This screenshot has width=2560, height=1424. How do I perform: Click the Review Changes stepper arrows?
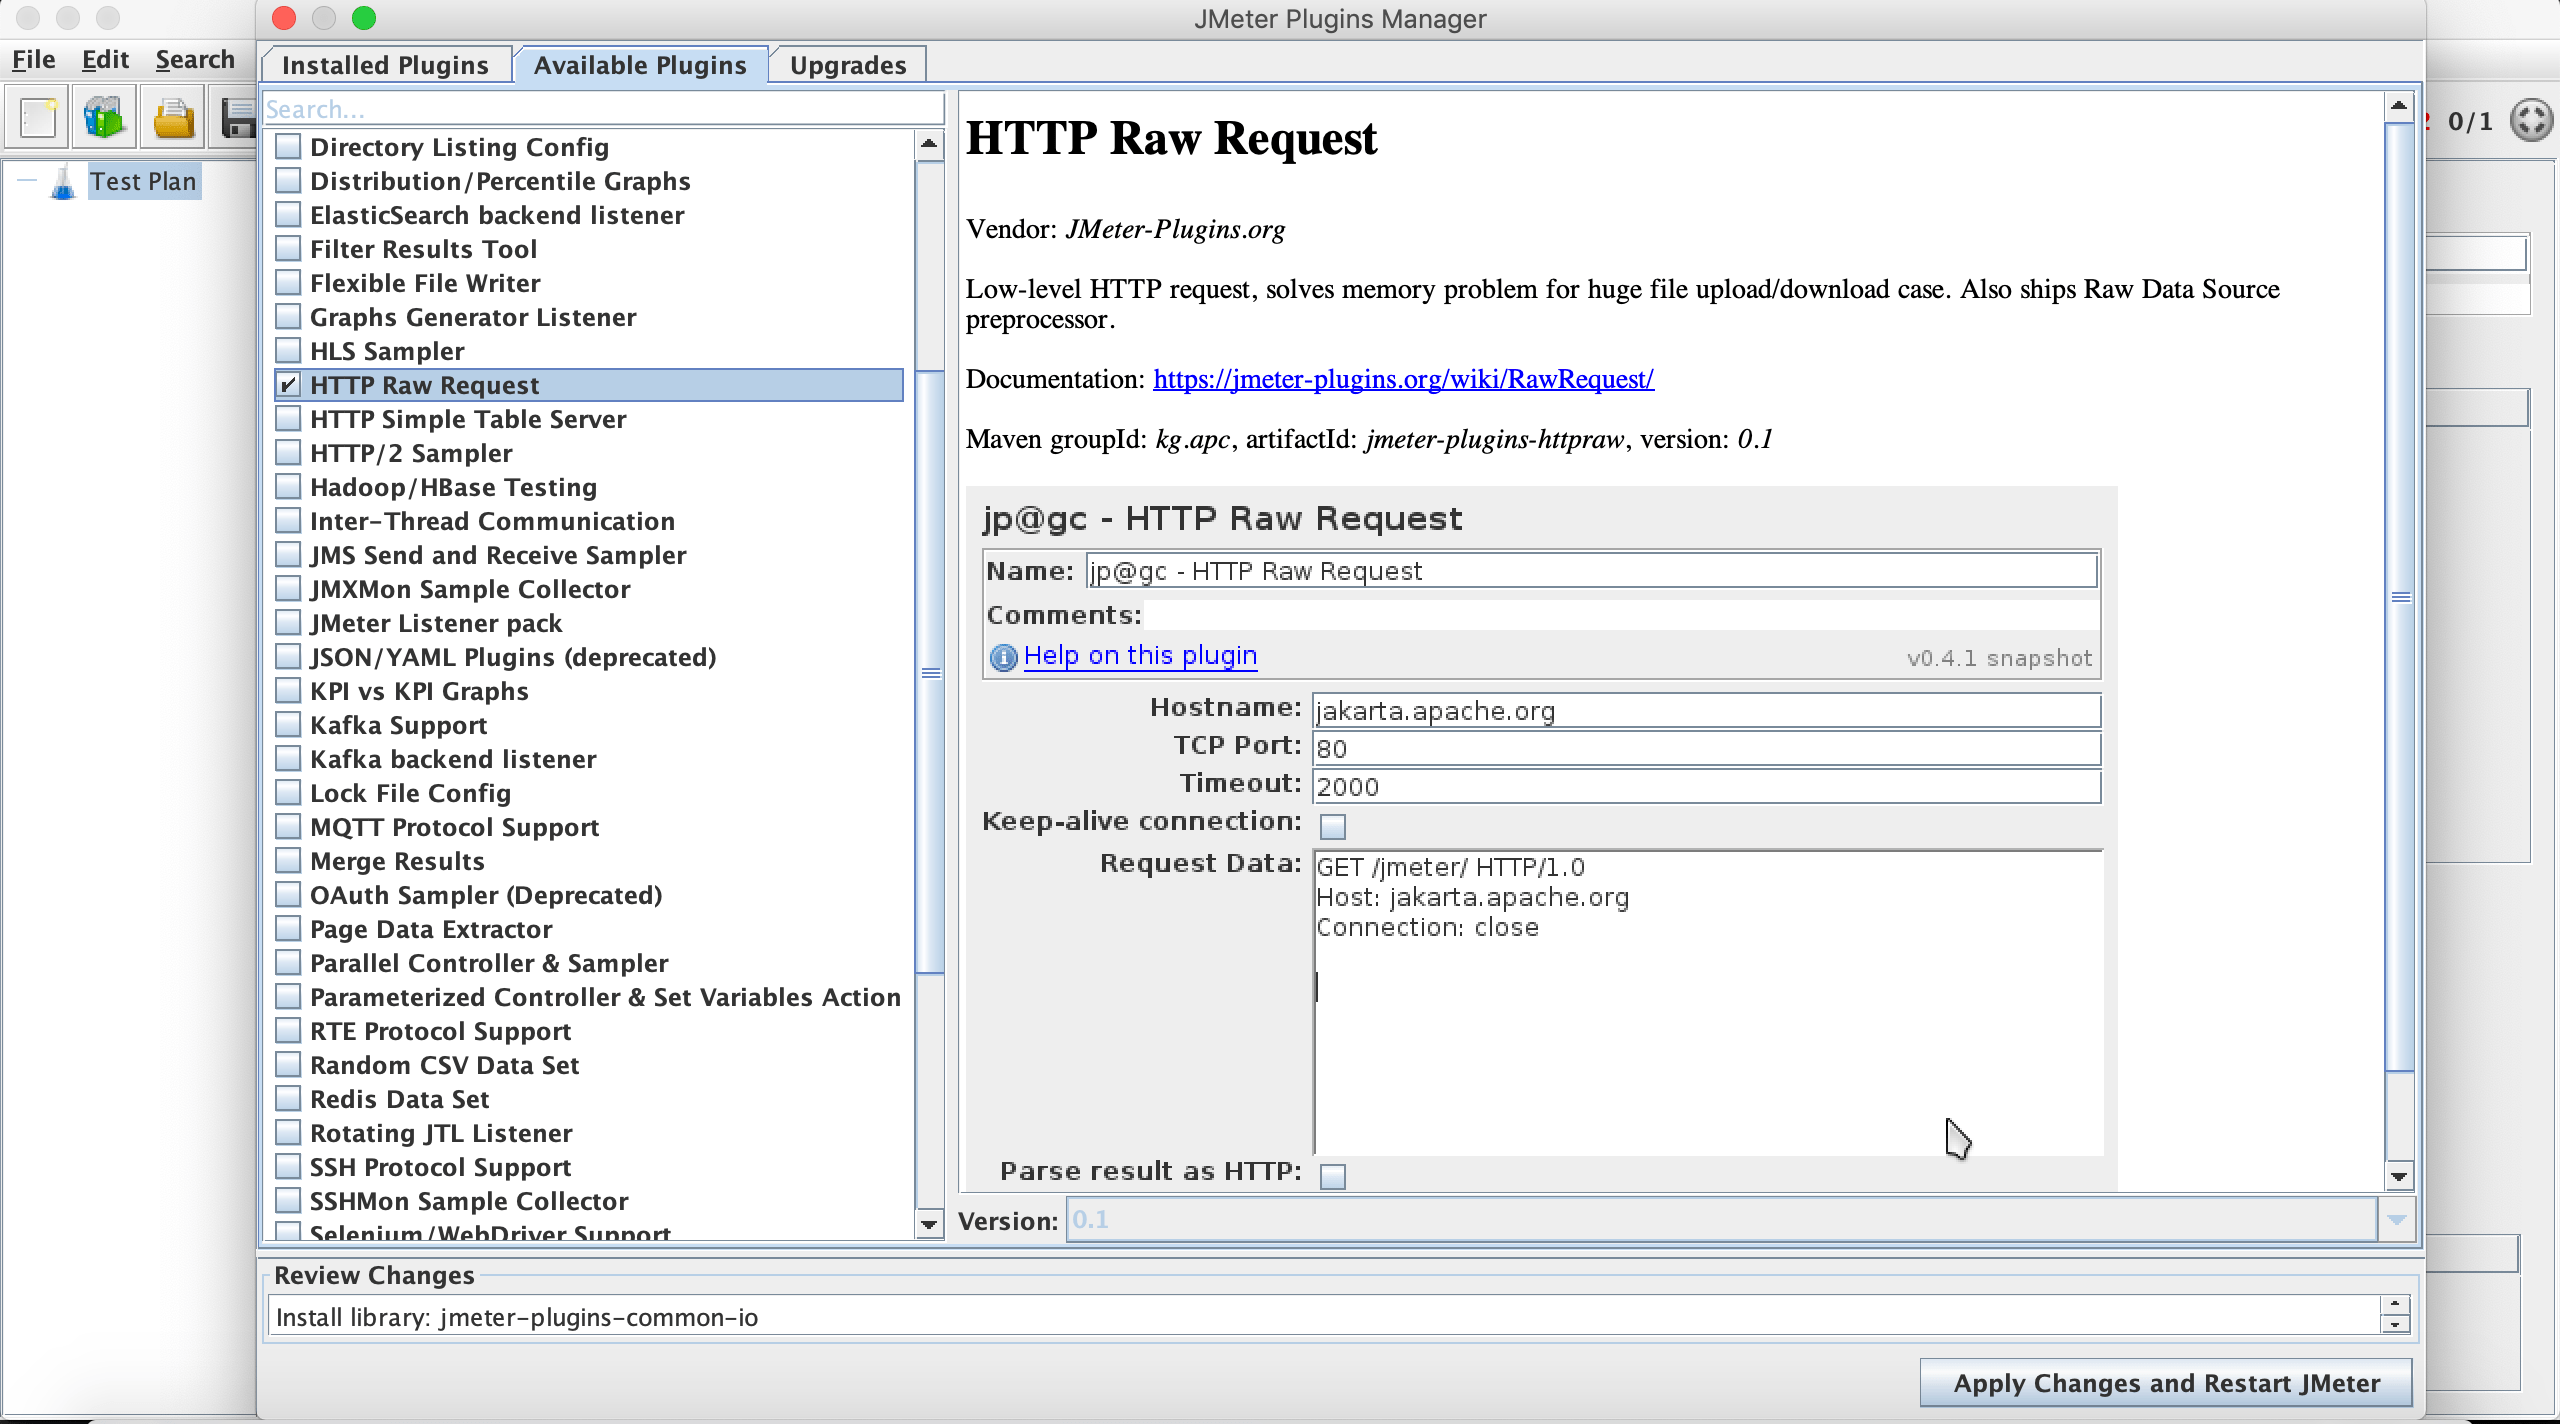coord(2394,1315)
